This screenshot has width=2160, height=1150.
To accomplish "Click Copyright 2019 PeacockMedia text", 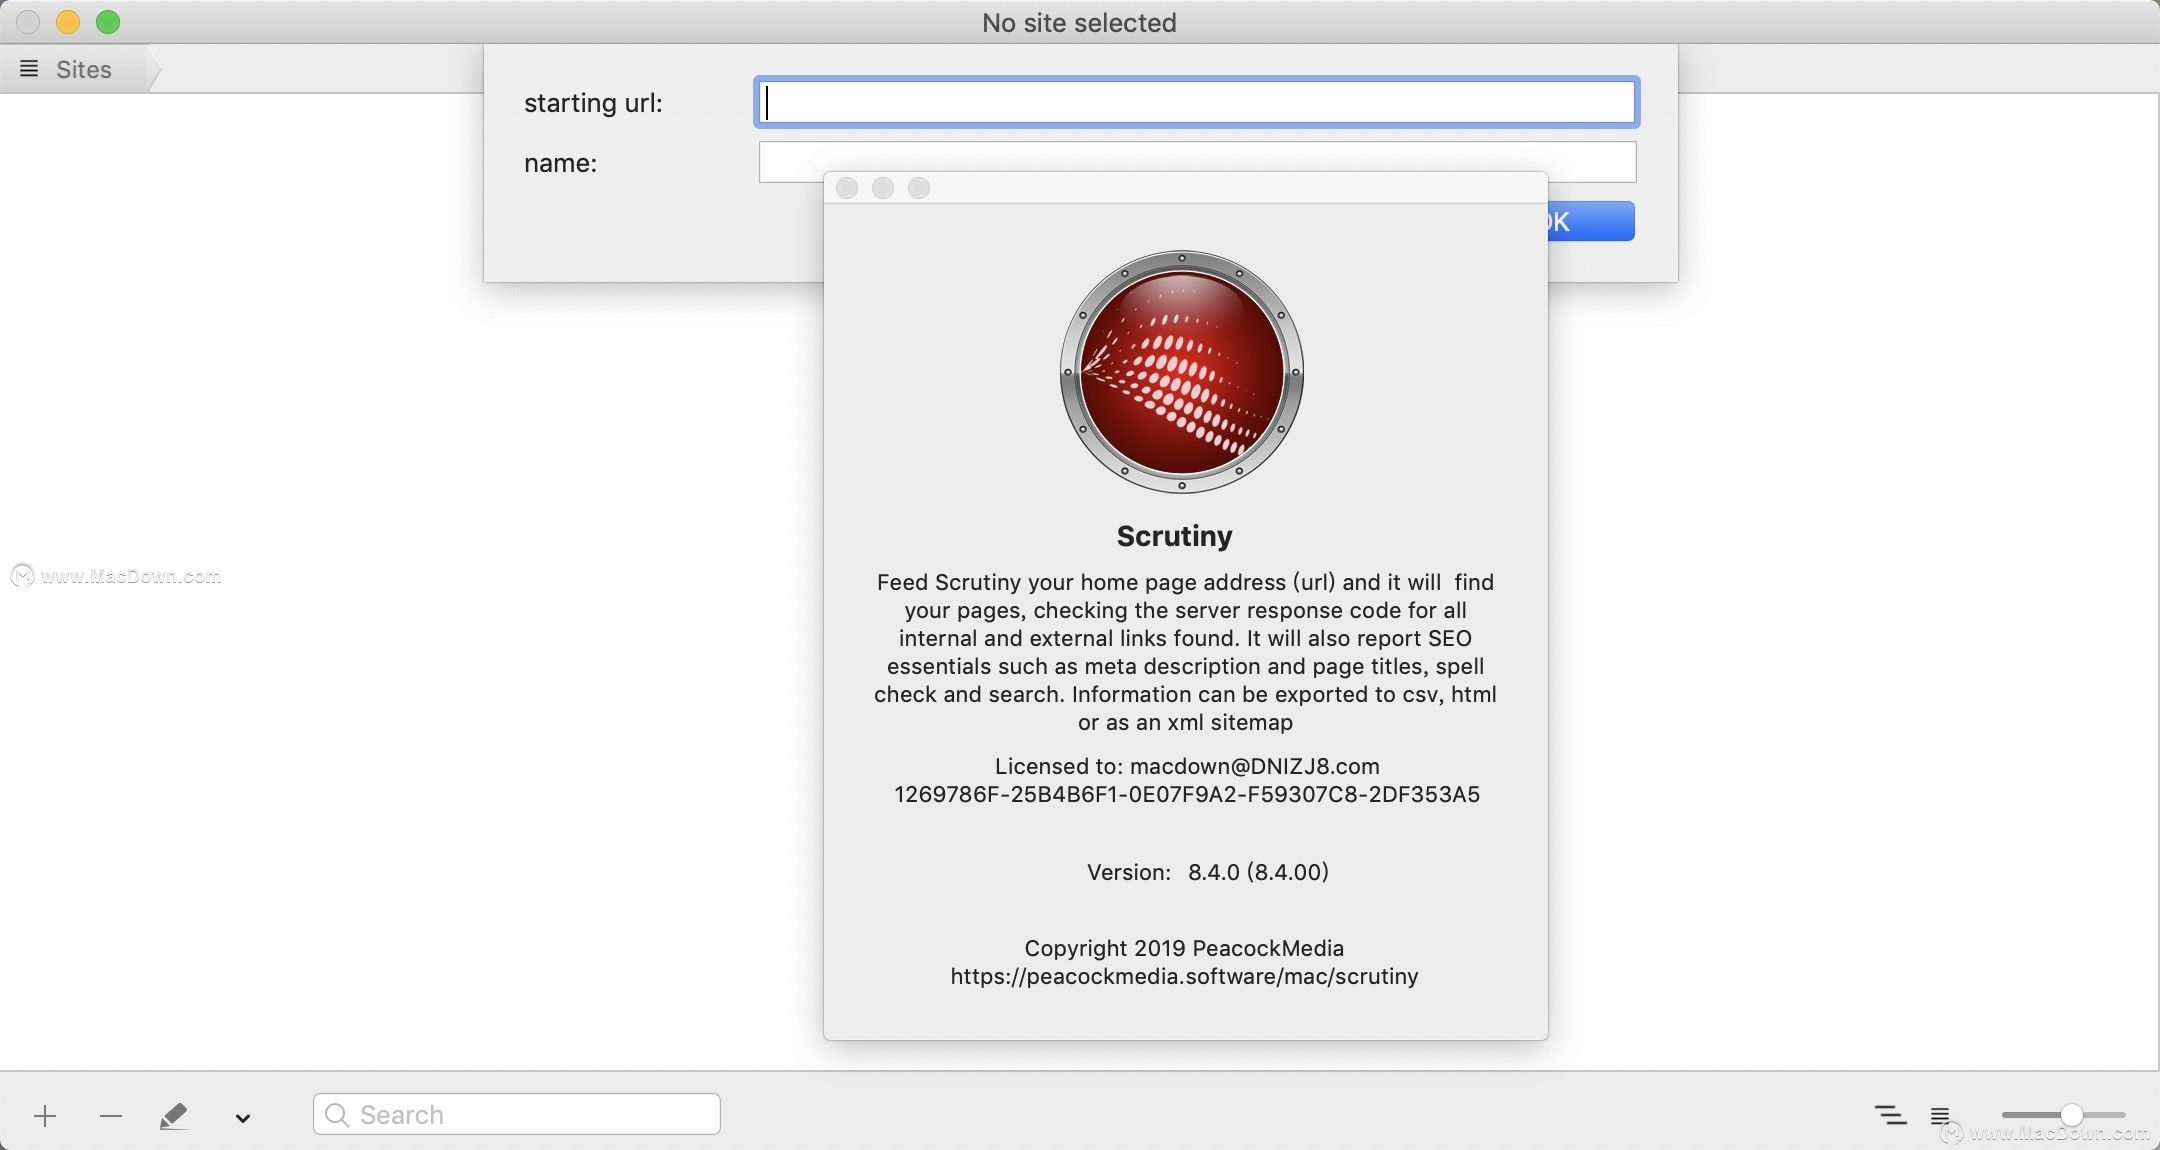I will [1184, 948].
